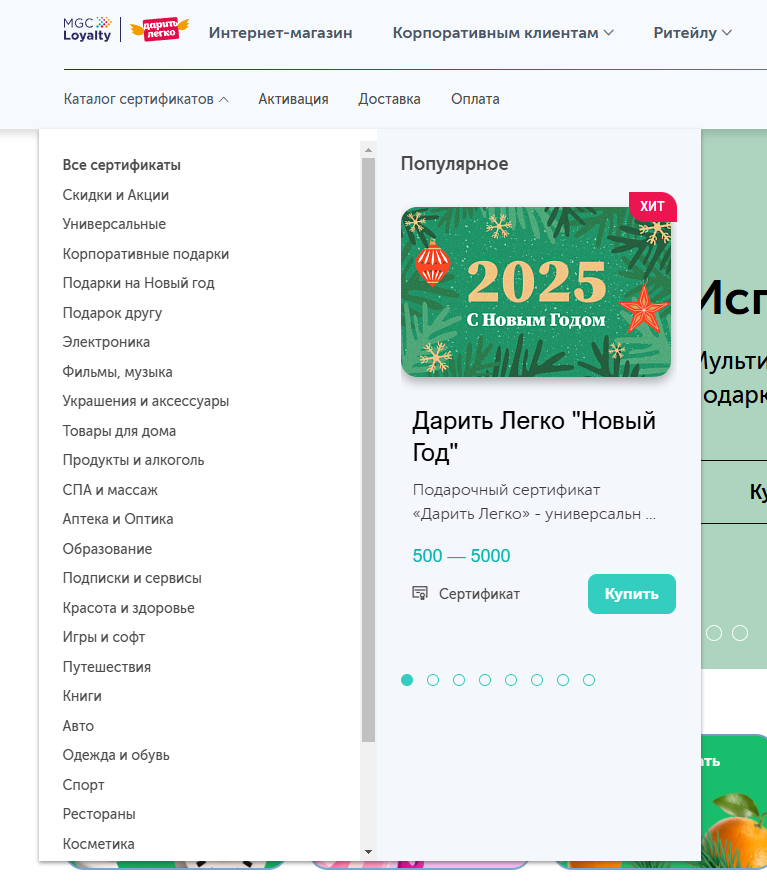Collapse the Каталог сертификатов menu
This screenshot has width=767, height=888.
click(x=146, y=99)
